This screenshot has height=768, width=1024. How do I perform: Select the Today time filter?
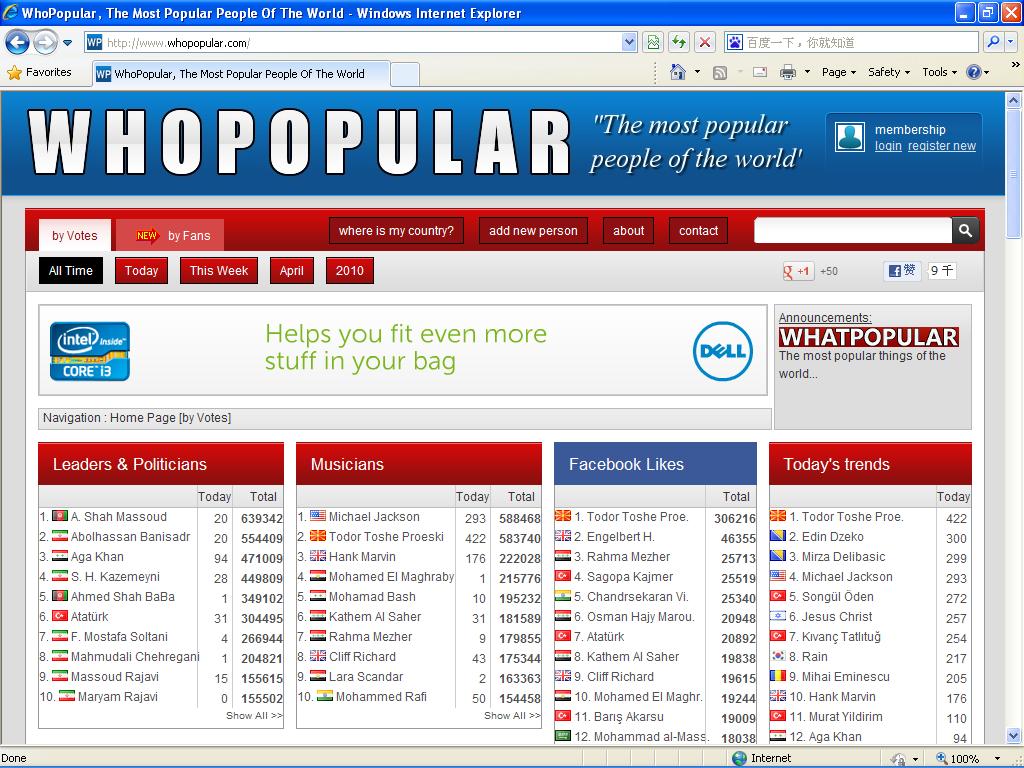coord(141,271)
